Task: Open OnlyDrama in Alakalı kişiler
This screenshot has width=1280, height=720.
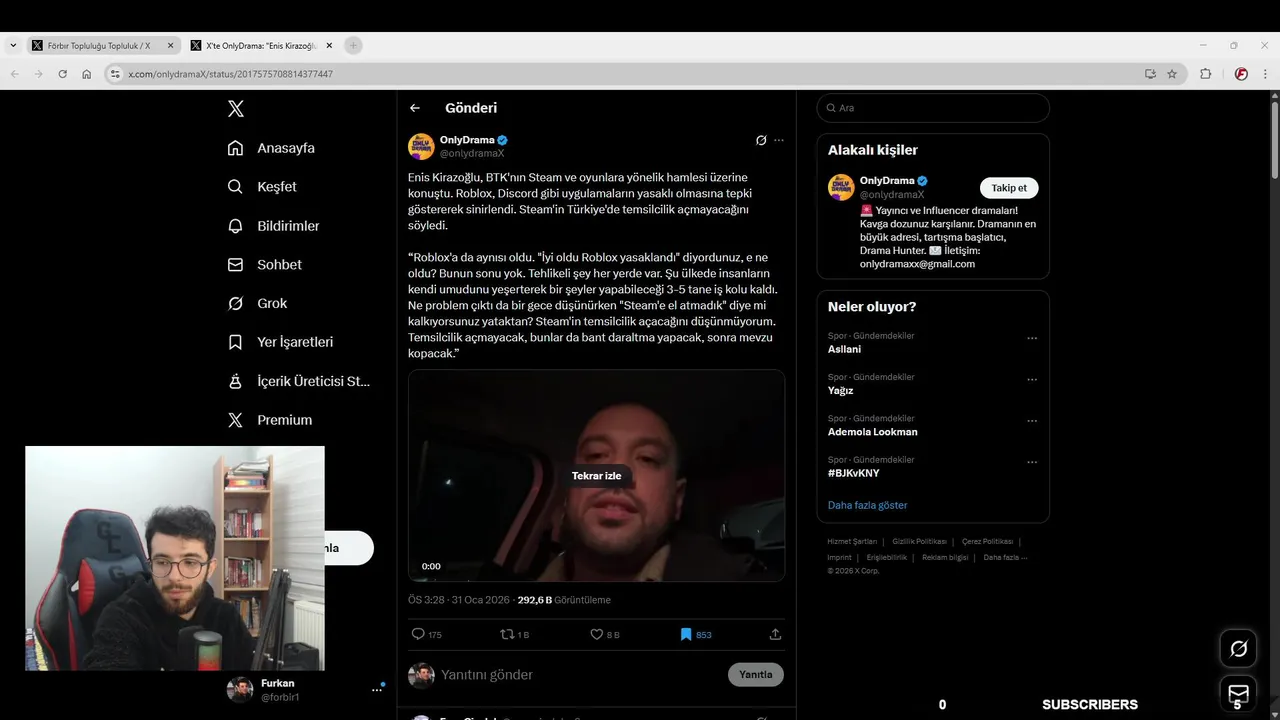Action: pyautogui.click(x=887, y=181)
